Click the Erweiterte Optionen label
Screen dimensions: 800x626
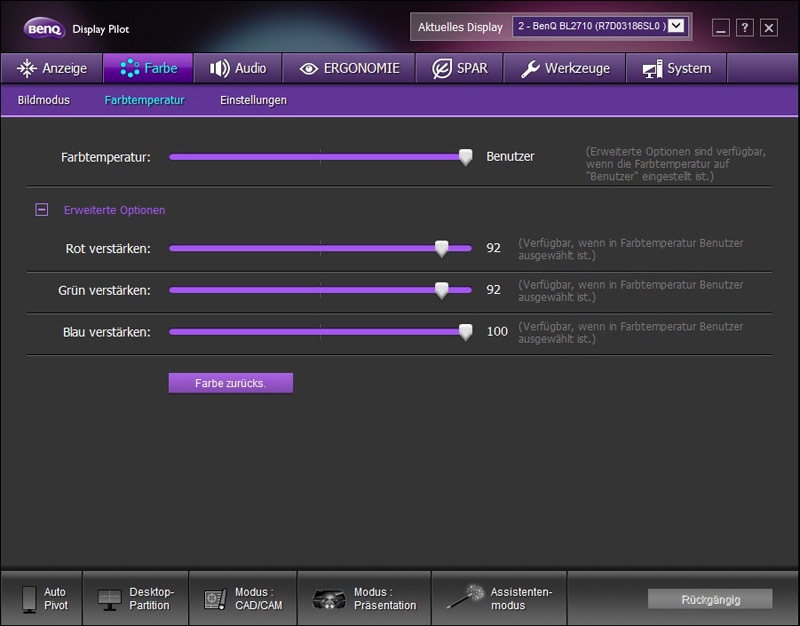pos(114,210)
